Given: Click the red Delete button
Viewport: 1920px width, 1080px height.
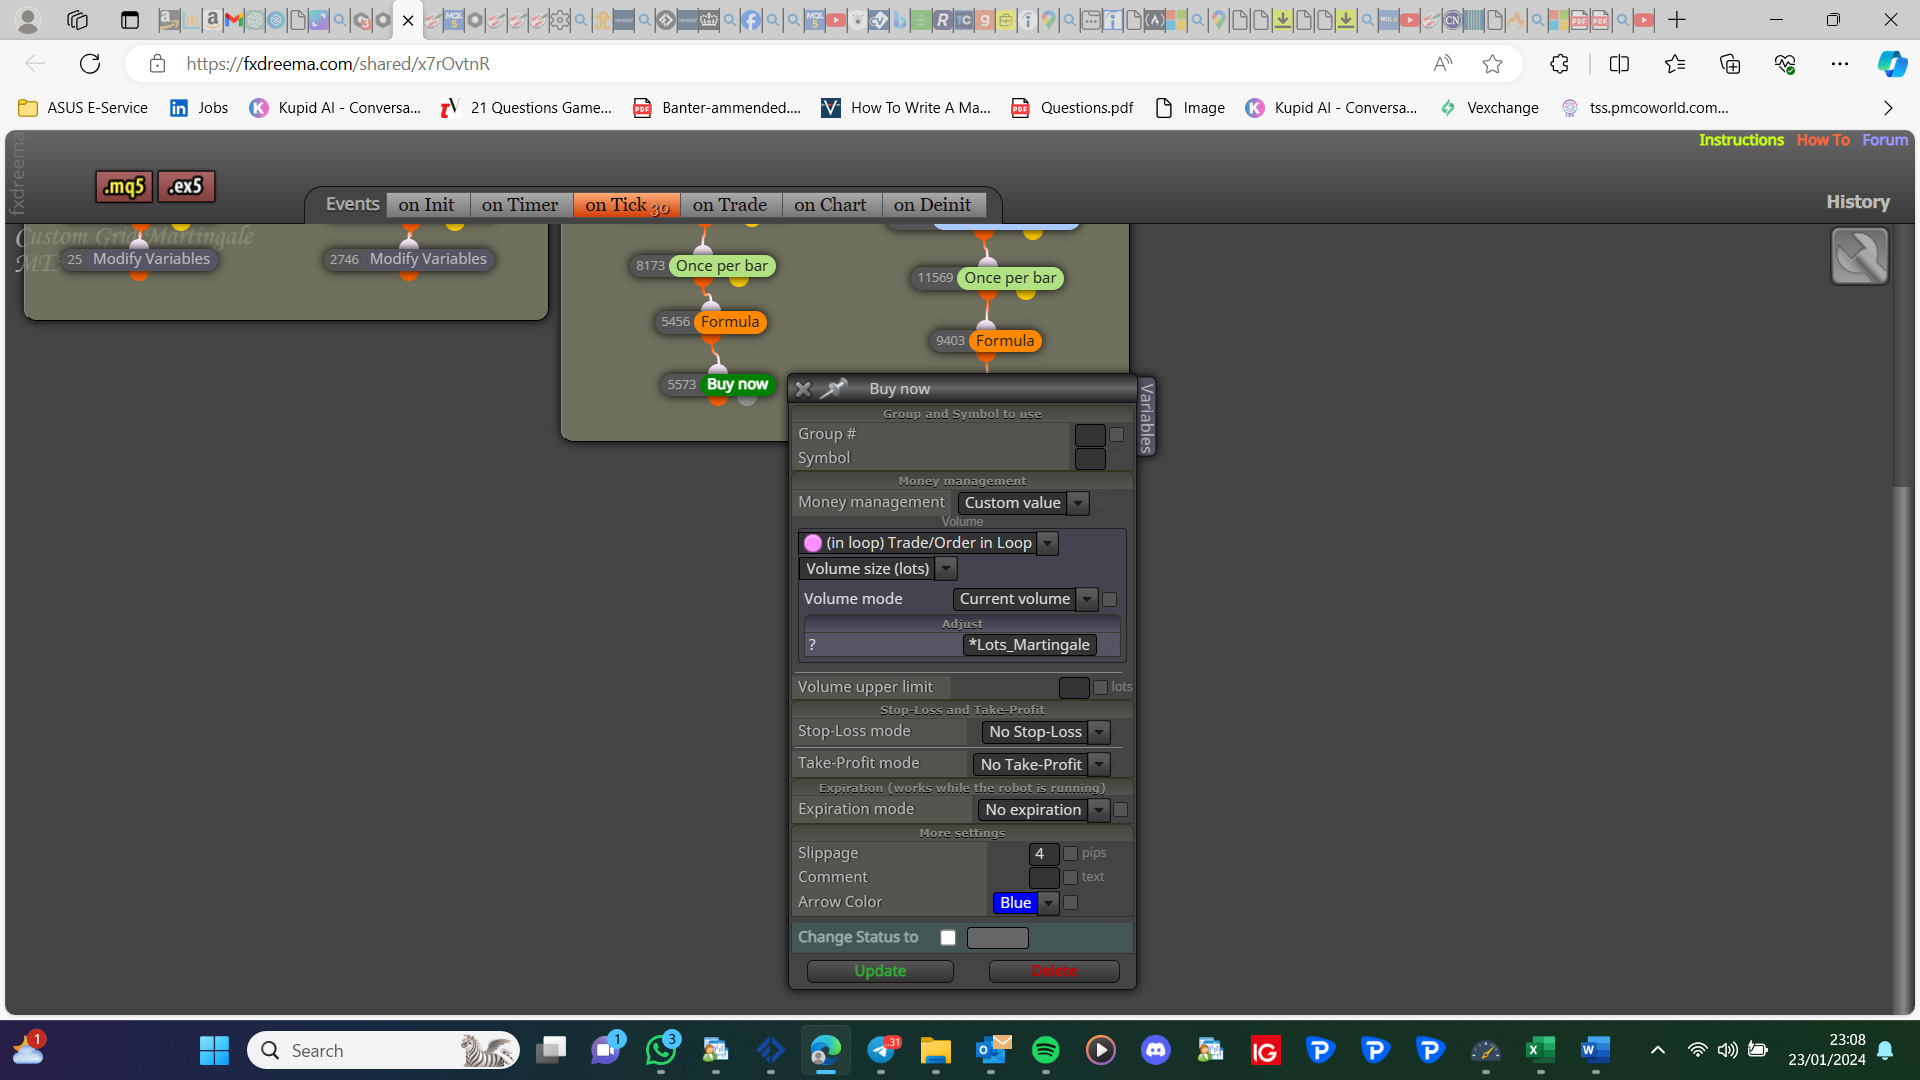Looking at the screenshot, I should [1054, 971].
